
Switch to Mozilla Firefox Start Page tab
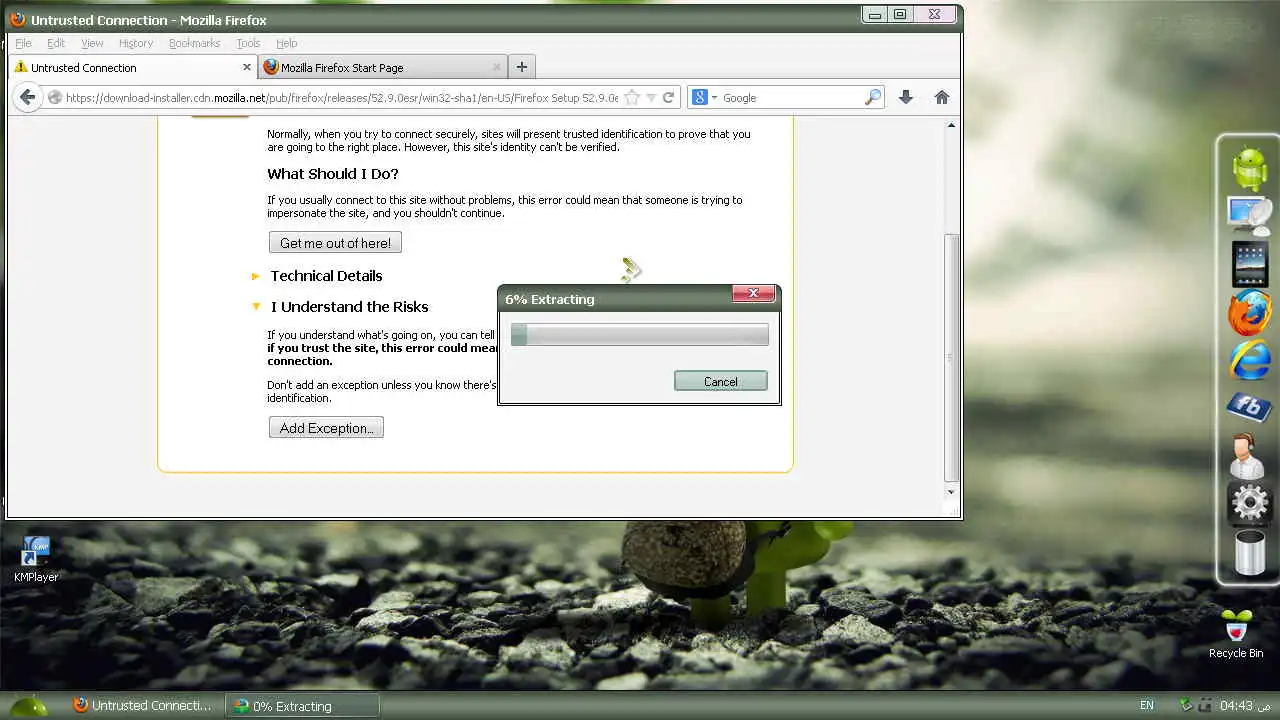pyautogui.click(x=382, y=67)
